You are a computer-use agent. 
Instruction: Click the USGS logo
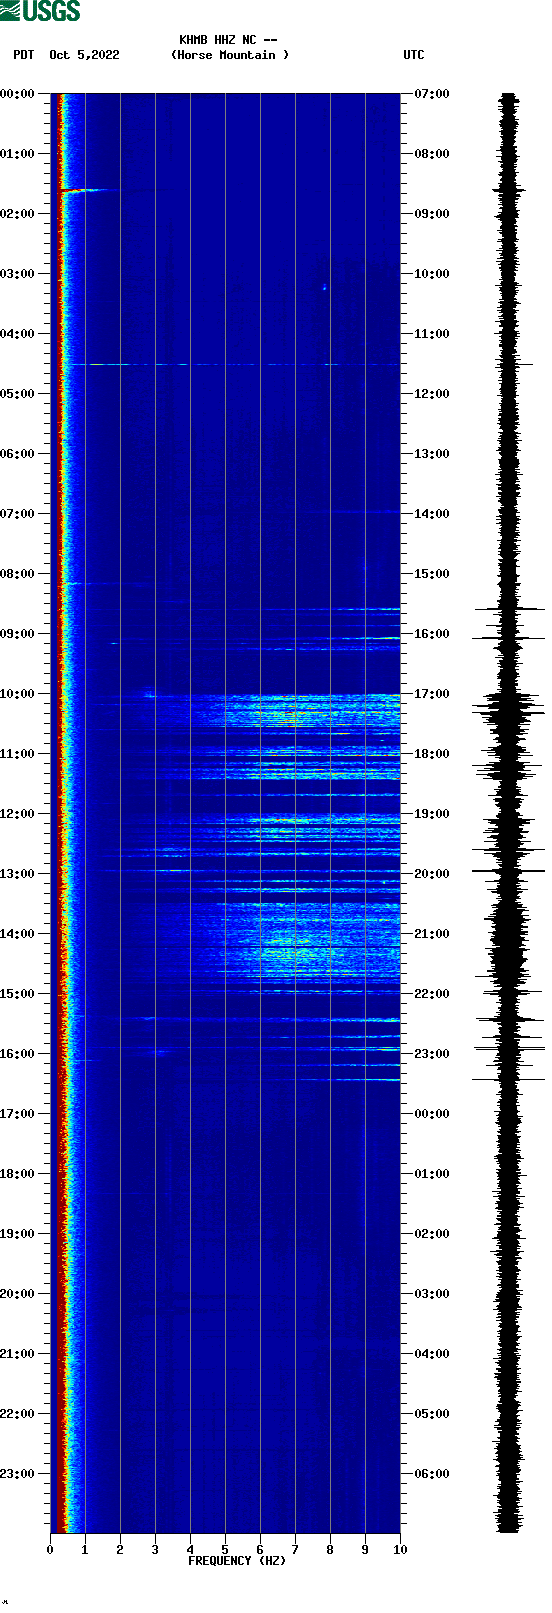pos(40,11)
